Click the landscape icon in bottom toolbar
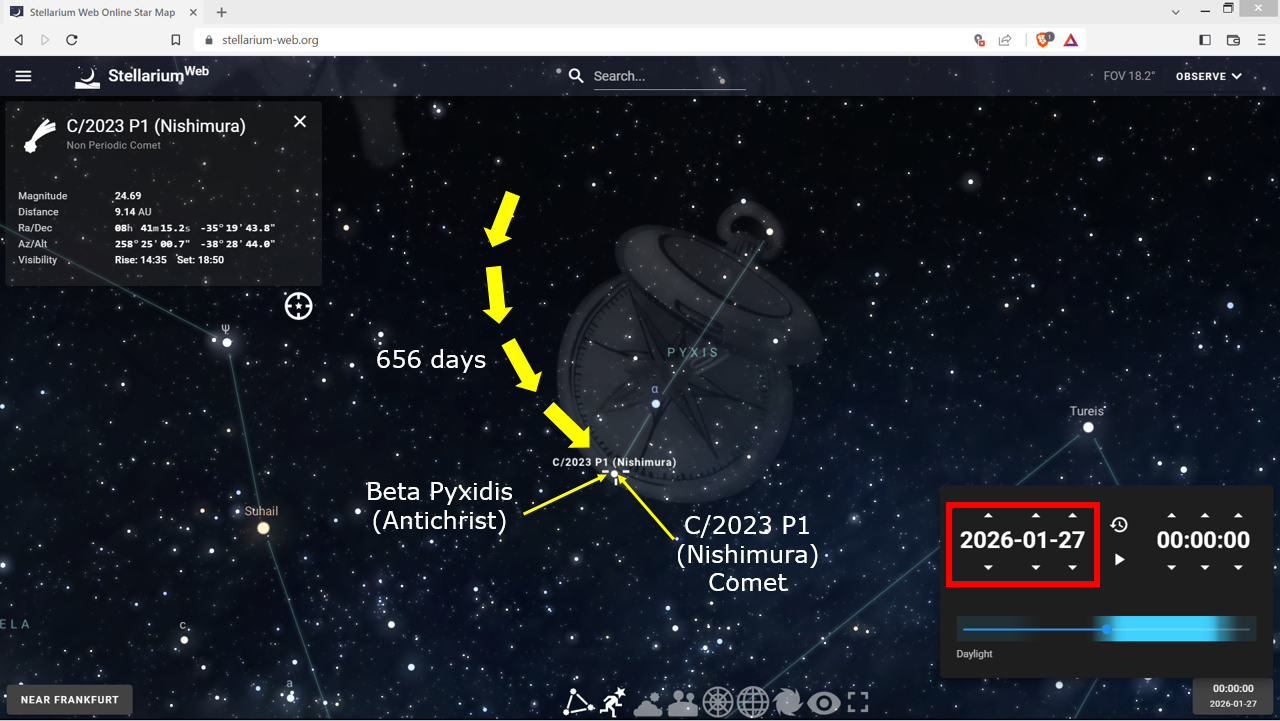Viewport: 1280px width, 721px height. [x=683, y=702]
